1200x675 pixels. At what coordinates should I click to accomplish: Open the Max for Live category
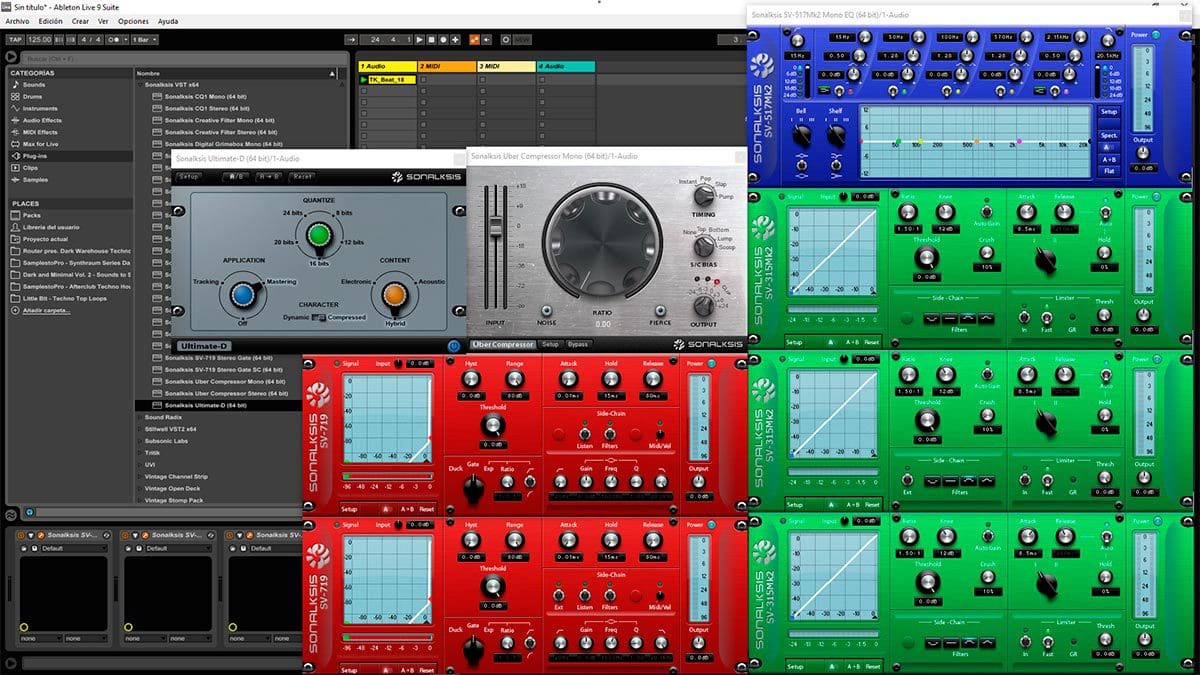40,144
